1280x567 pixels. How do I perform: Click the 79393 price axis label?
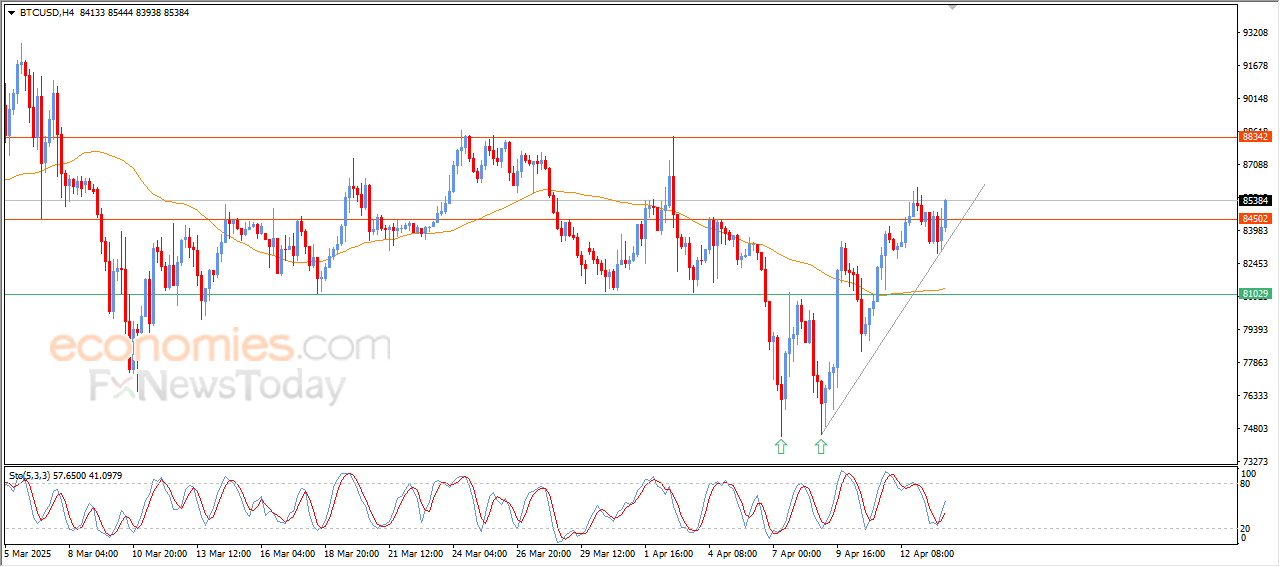1255,330
